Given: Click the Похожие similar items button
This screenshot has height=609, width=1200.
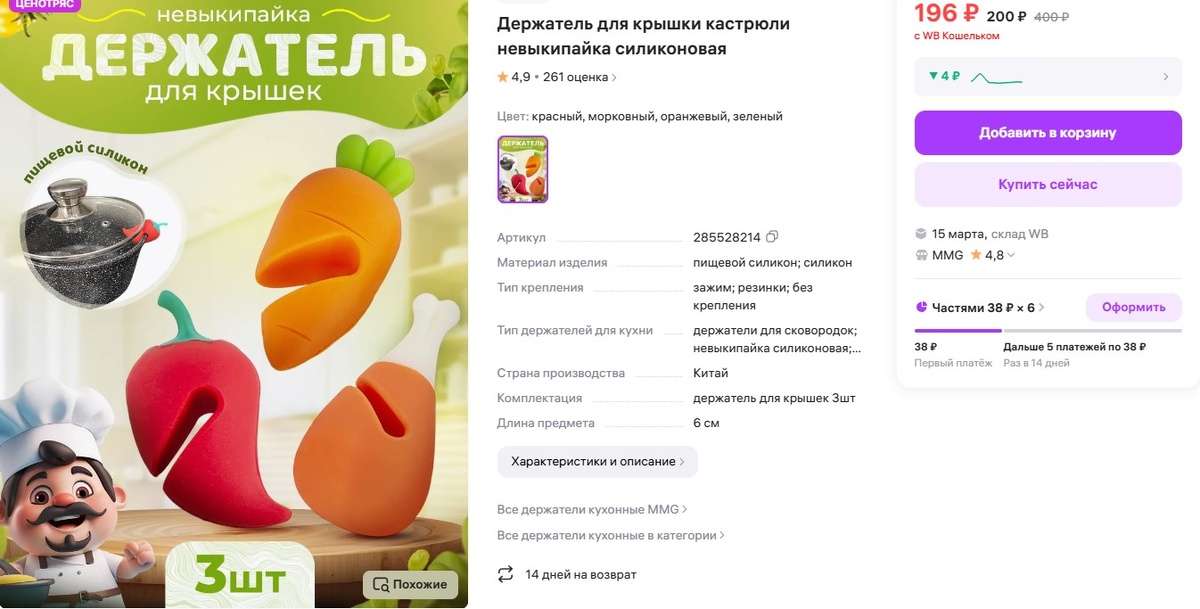Looking at the screenshot, I should [411, 584].
